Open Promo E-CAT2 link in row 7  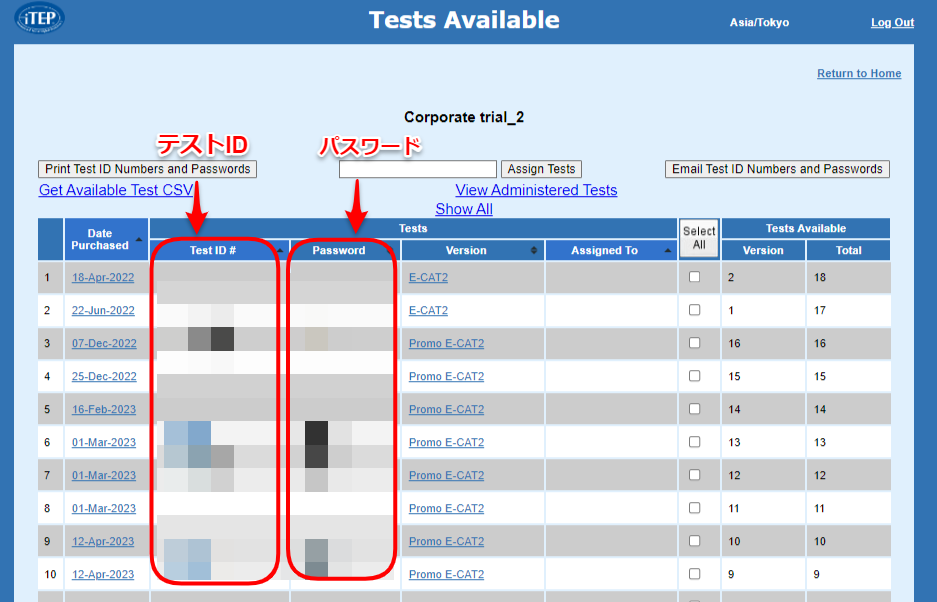[446, 475]
